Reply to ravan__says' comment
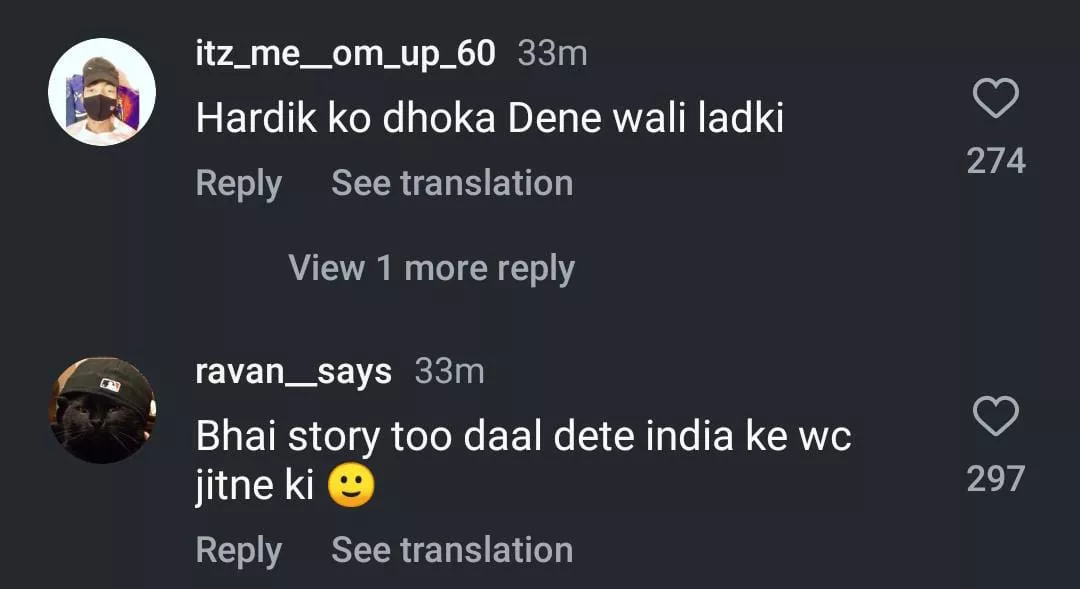Viewport: 1080px width, 589px height. [238, 549]
